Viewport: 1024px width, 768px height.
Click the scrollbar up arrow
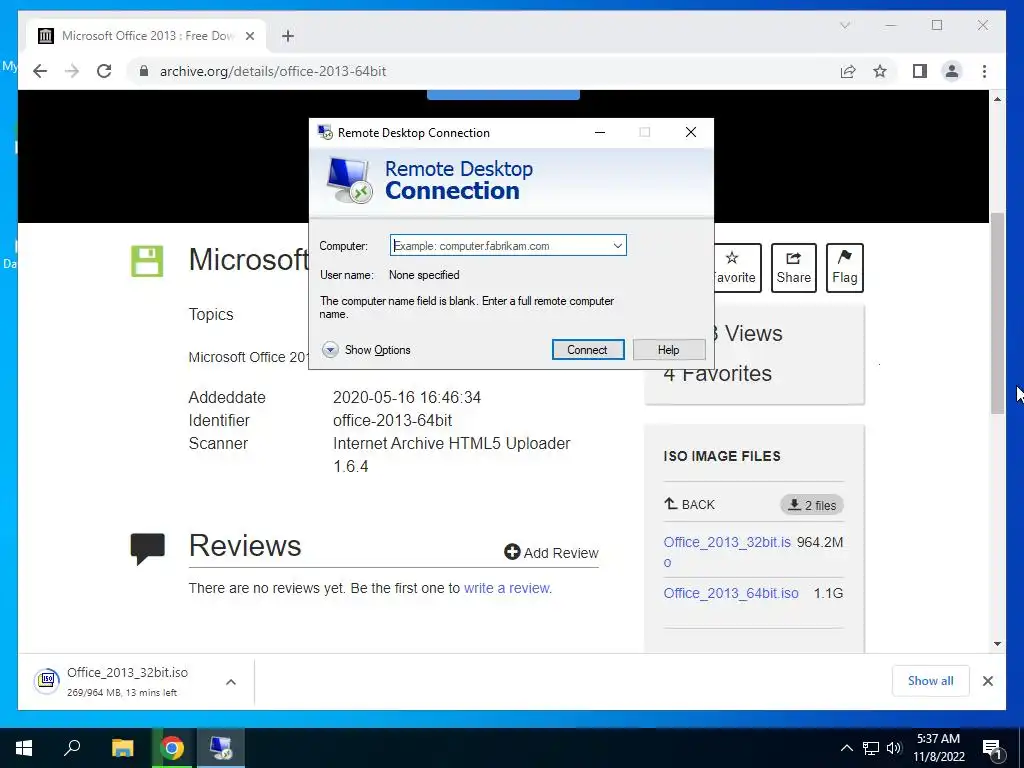(x=997, y=99)
